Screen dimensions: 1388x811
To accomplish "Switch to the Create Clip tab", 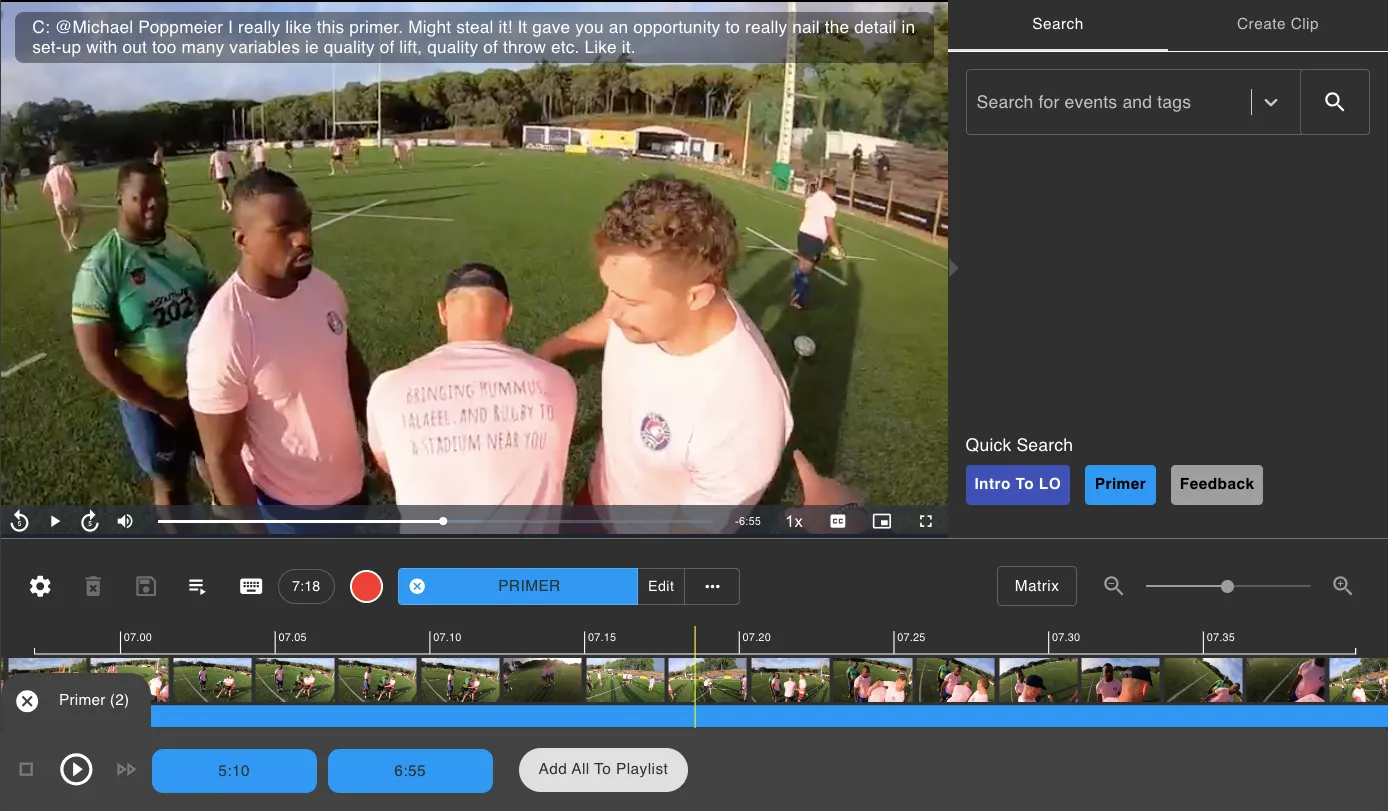I will pyautogui.click(x=1277, y=24).
